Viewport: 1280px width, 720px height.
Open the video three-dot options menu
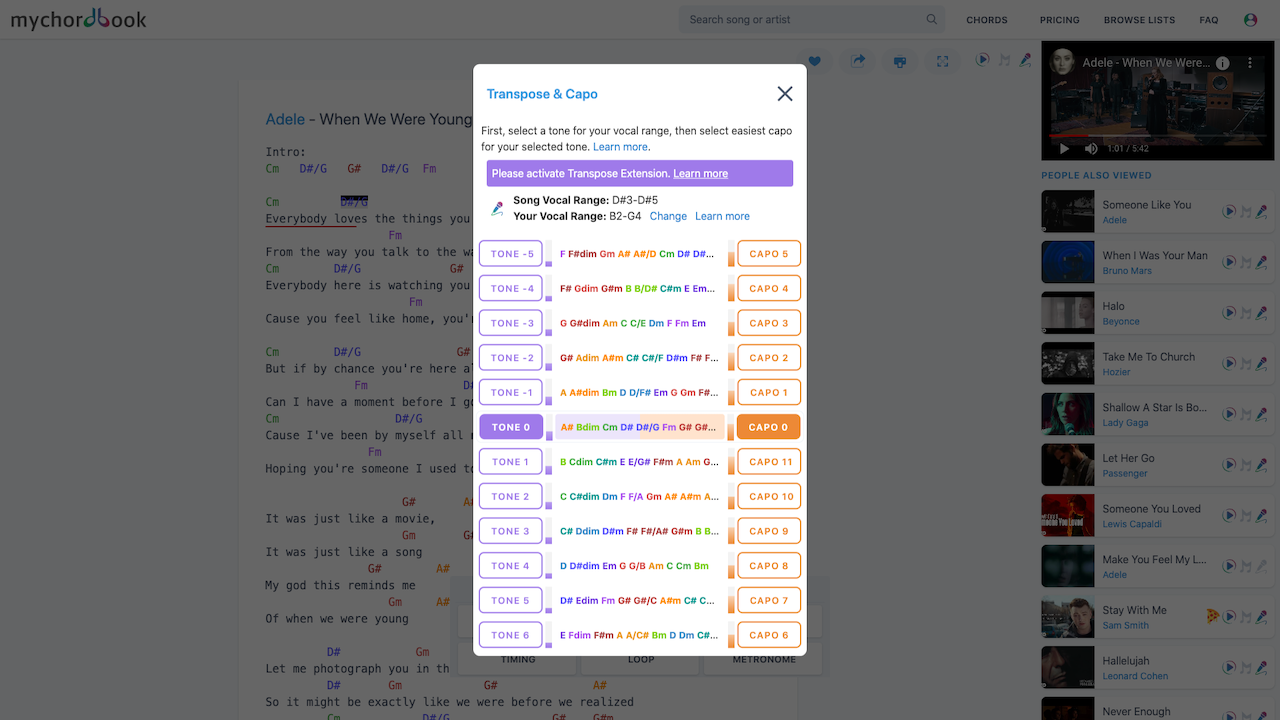pos(1249,62)
